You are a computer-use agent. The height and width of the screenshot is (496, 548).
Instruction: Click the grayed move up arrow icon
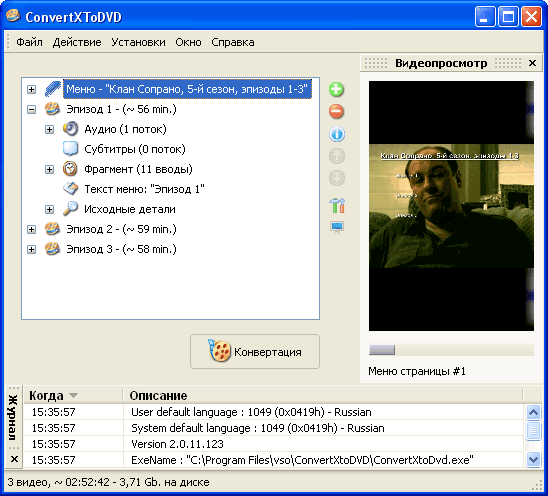pos(337,156)
